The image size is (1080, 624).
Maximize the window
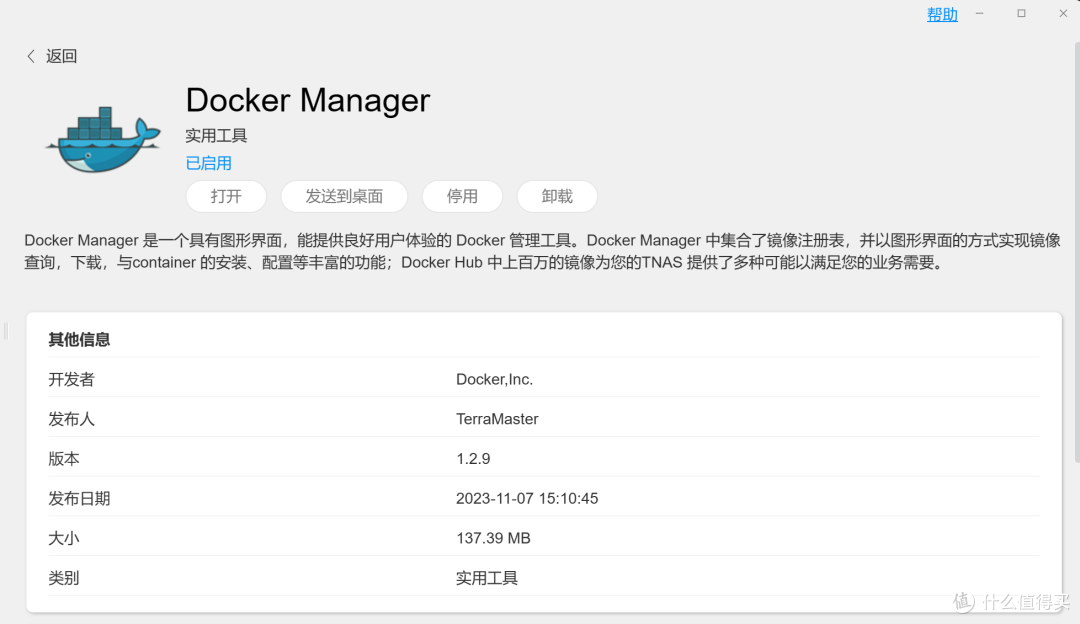point(1021,14)
